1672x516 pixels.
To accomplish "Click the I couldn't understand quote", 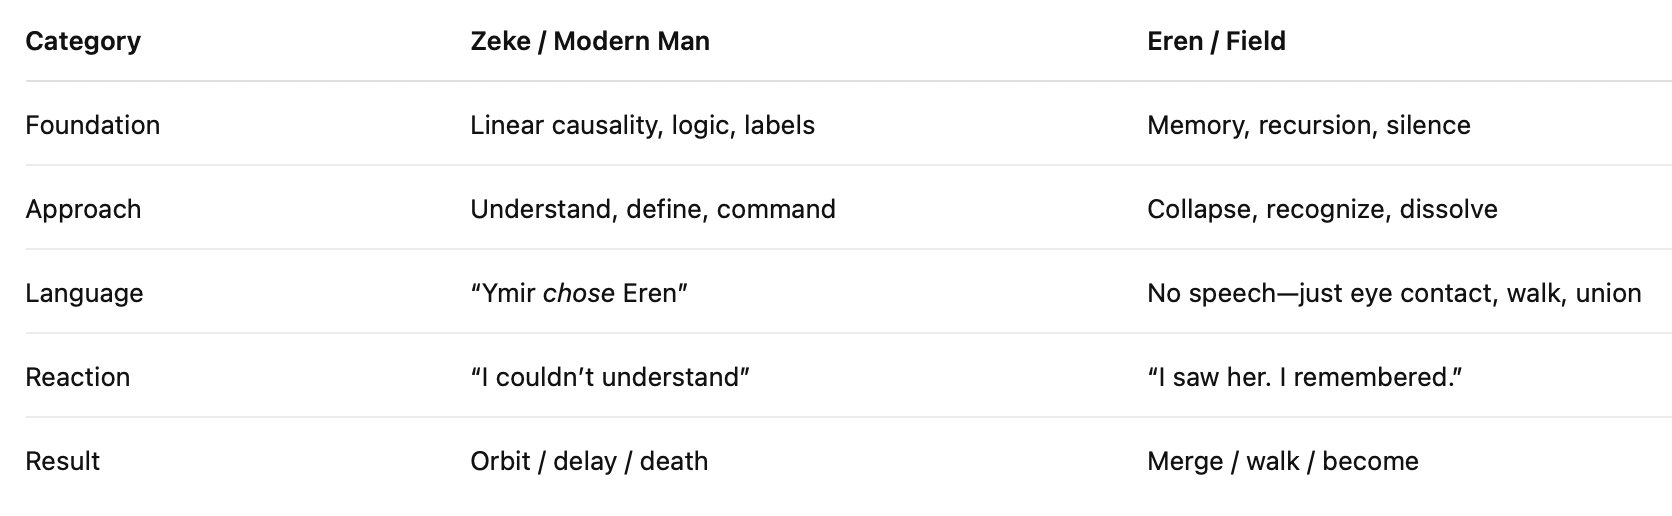I will tap(609, 377).
